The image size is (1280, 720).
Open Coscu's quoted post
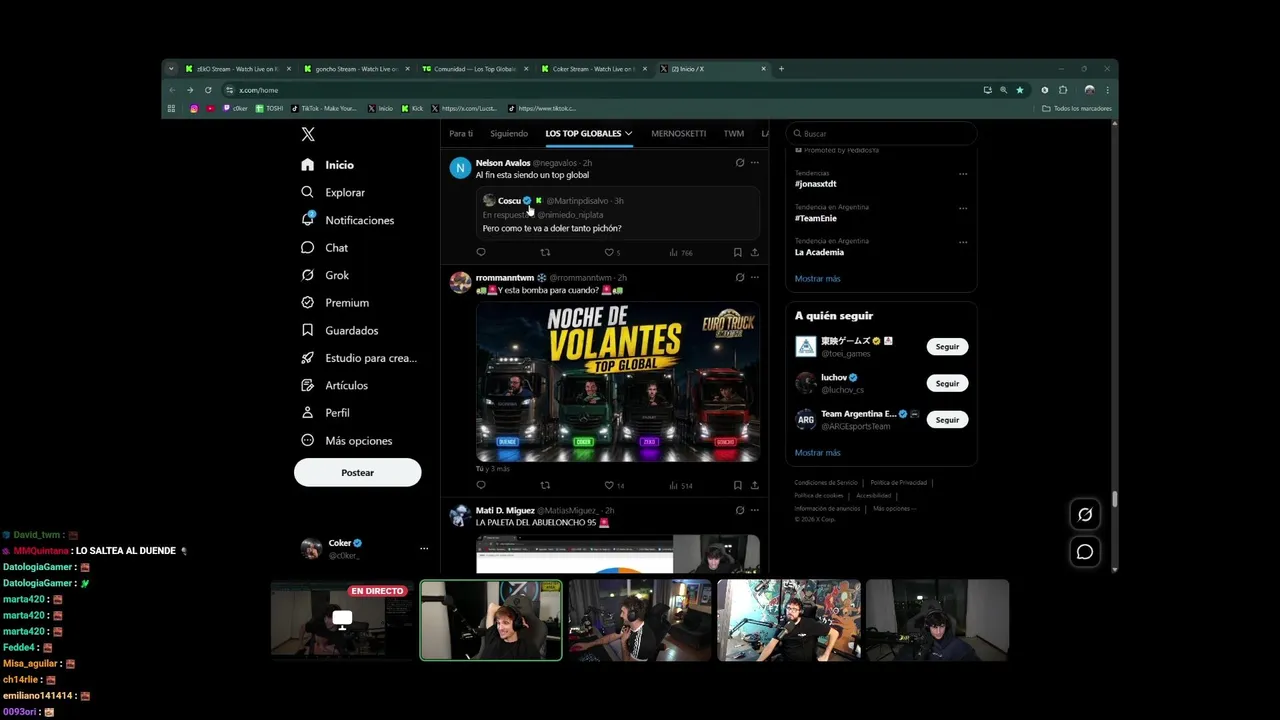click(617, 214)
